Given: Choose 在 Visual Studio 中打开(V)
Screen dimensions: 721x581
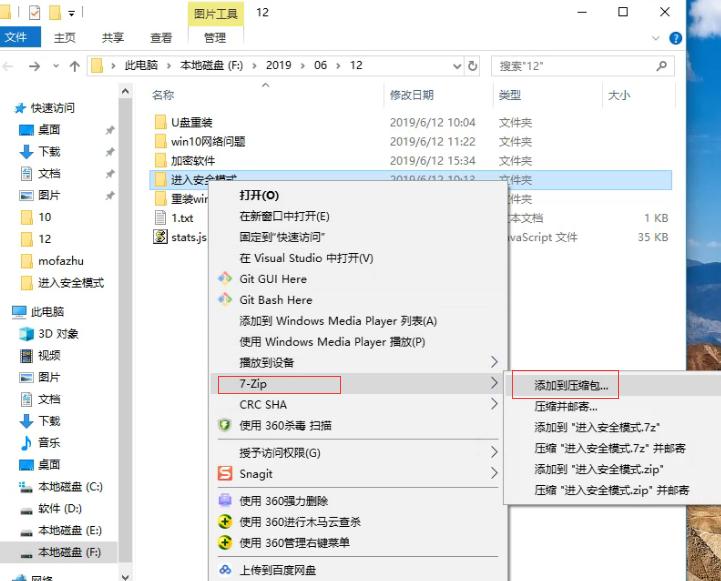Looking at the screenshot, I should 306,258.
